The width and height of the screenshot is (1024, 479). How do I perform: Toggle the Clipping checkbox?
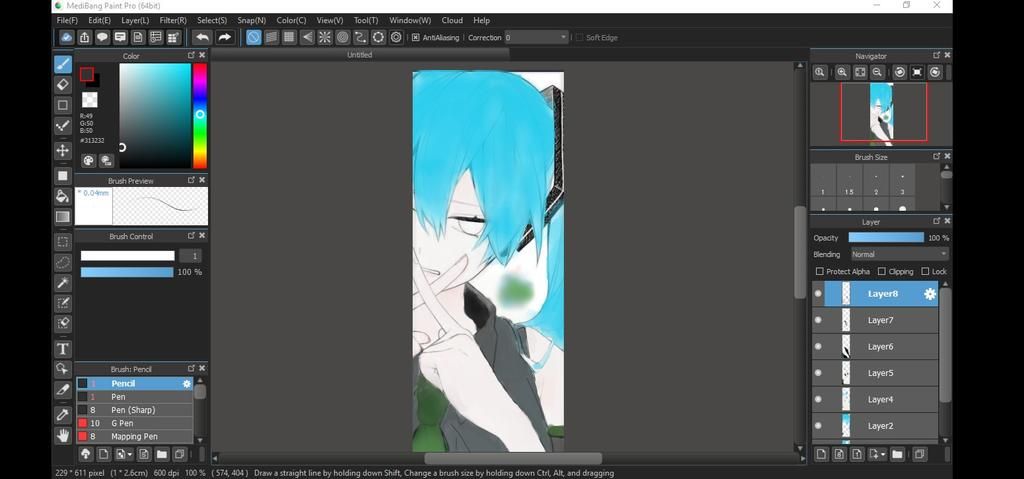[x=882, y=271]
